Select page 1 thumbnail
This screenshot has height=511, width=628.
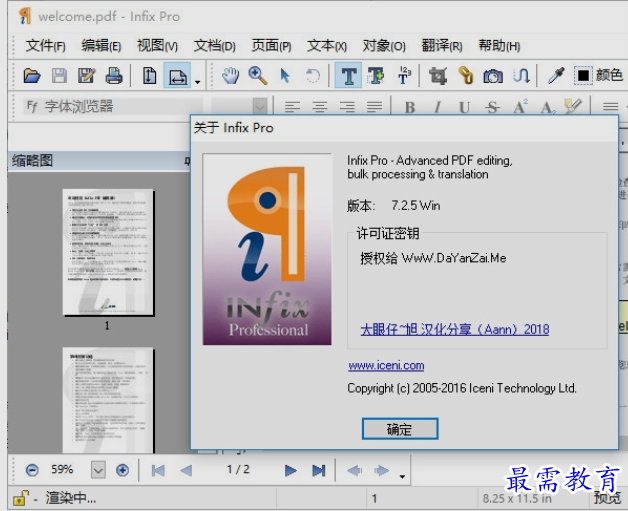coord(108,252)
